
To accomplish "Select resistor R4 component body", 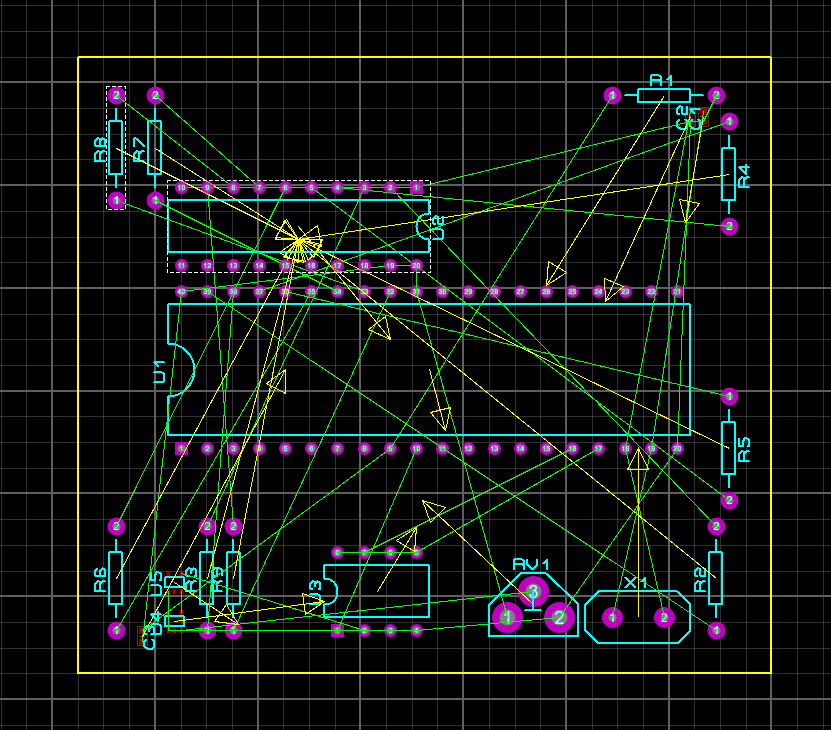I will click(x=729, y=174).
